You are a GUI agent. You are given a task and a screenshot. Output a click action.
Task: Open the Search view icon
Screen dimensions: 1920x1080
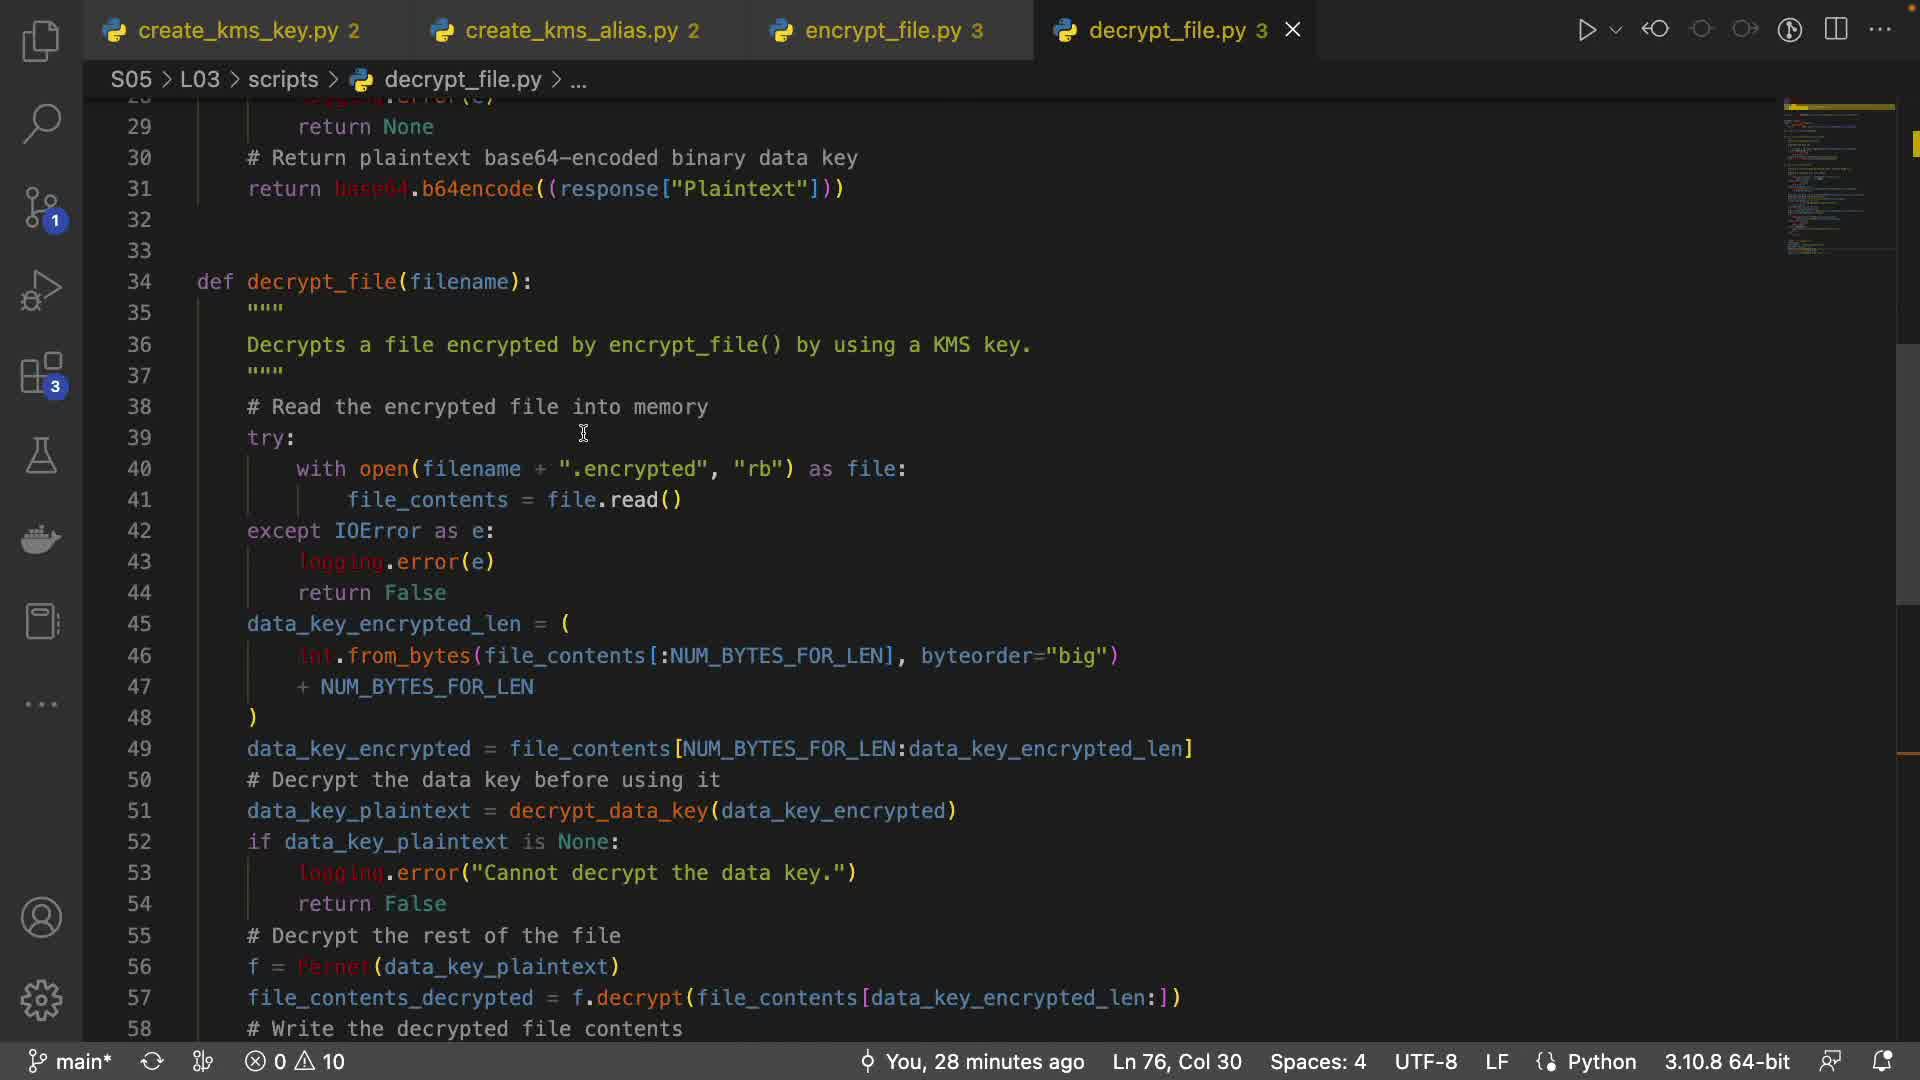(41, 124)
